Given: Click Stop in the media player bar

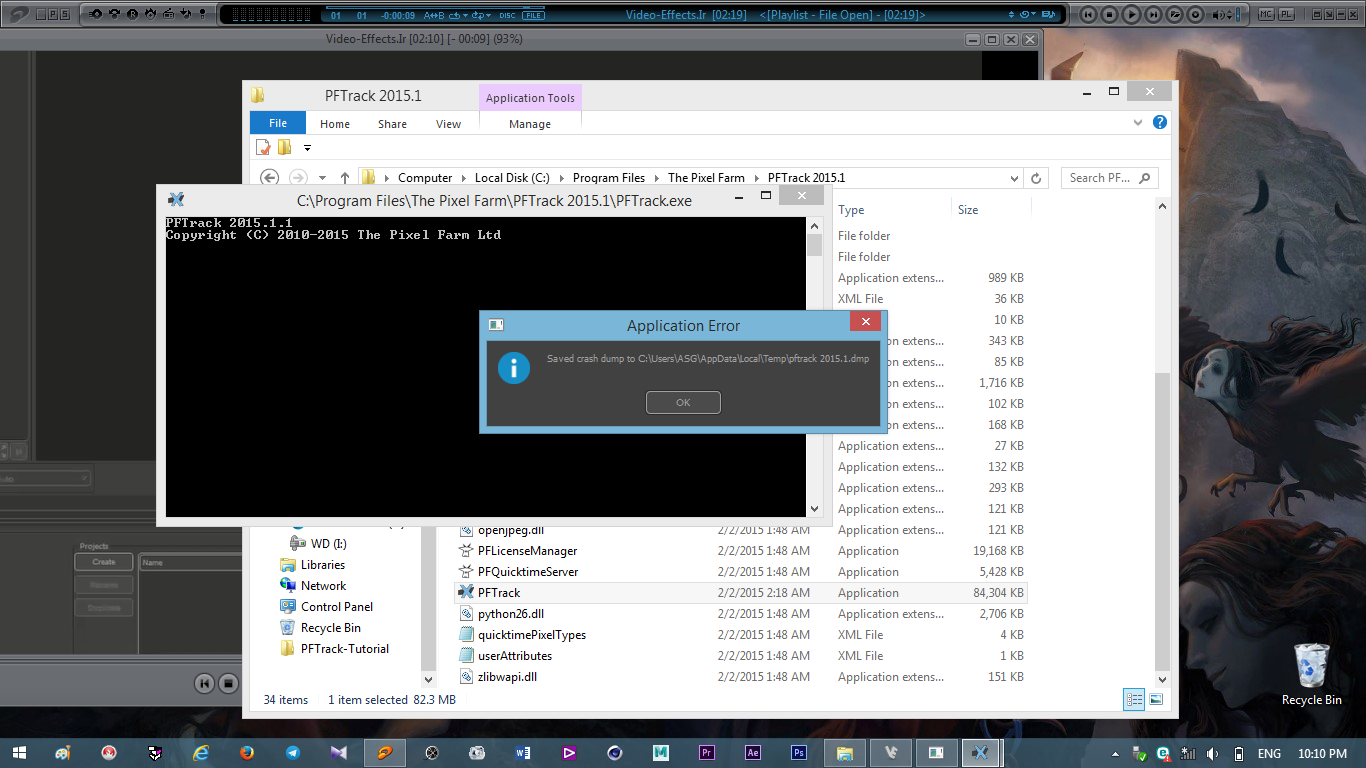Looking at the screenshot, I should pyautogui.click(x=1110, y=14).
